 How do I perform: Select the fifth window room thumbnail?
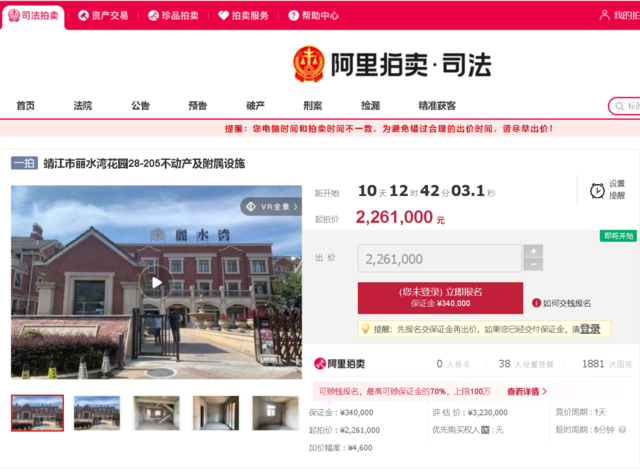tap(276, 413)
